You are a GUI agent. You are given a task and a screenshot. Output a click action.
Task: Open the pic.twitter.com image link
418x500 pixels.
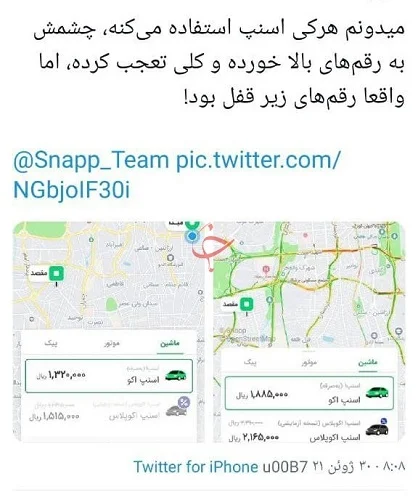click(x=177, y=175)
